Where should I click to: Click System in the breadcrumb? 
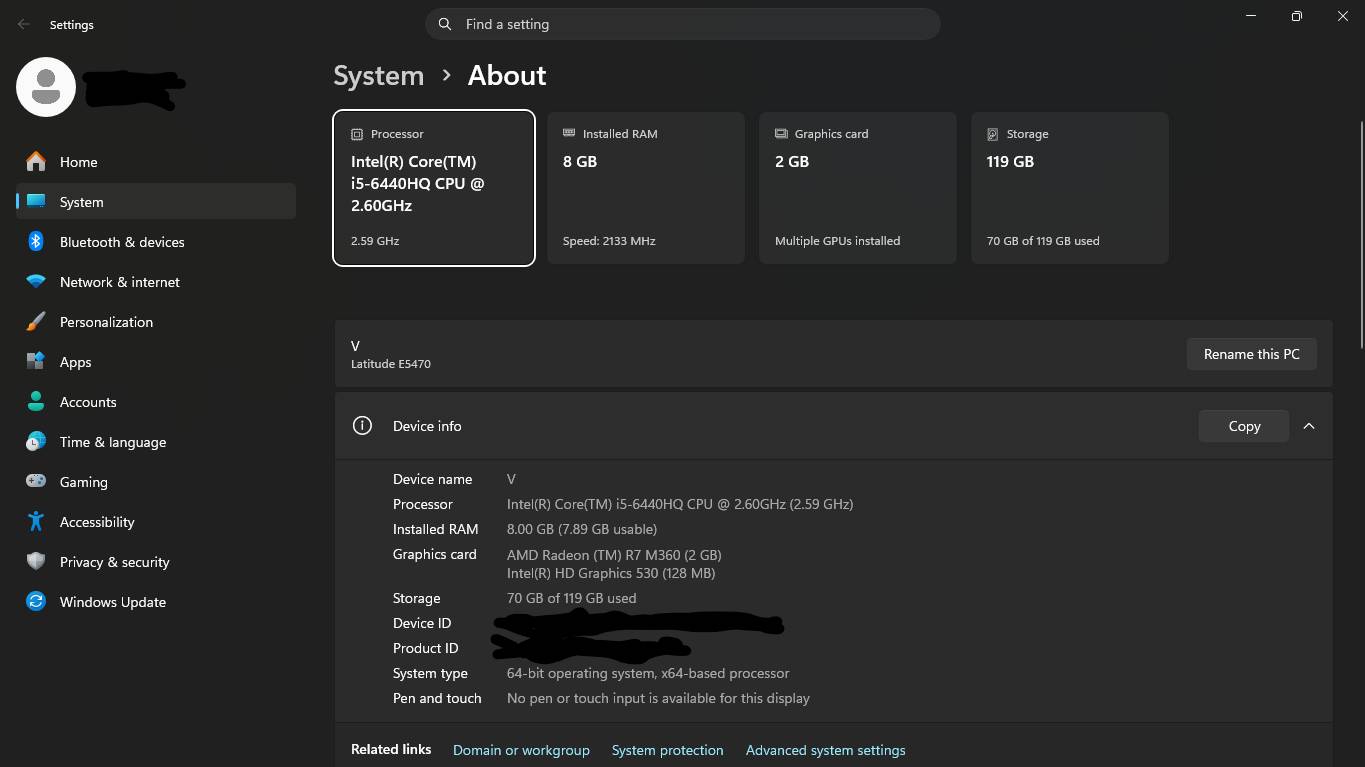(378, 75)
